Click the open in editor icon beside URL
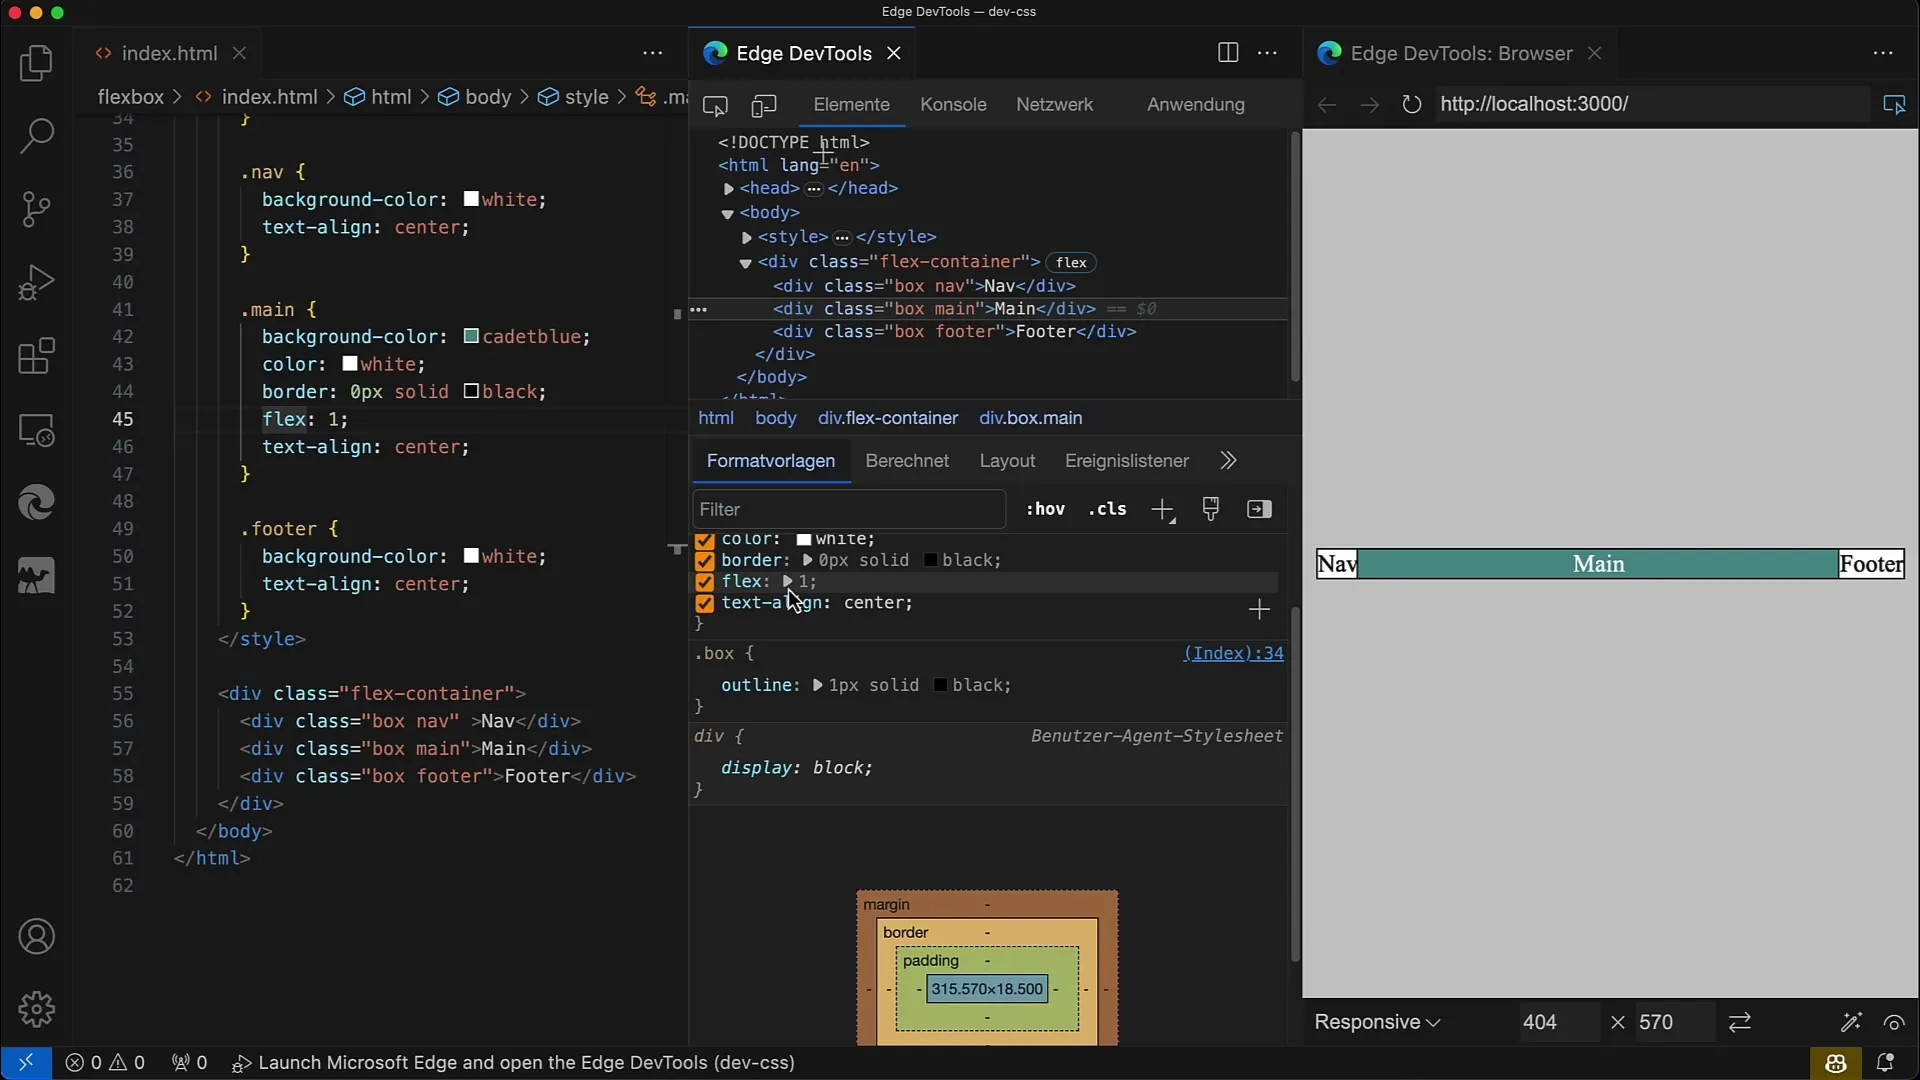The image size is (1920, 1080). click(1894, 104)
